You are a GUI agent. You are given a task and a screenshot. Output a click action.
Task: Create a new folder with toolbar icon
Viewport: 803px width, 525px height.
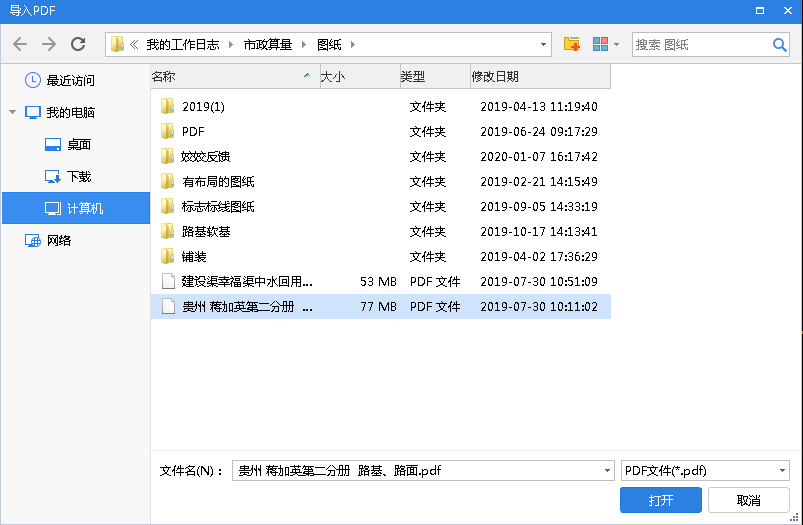[x=571, y=45]
